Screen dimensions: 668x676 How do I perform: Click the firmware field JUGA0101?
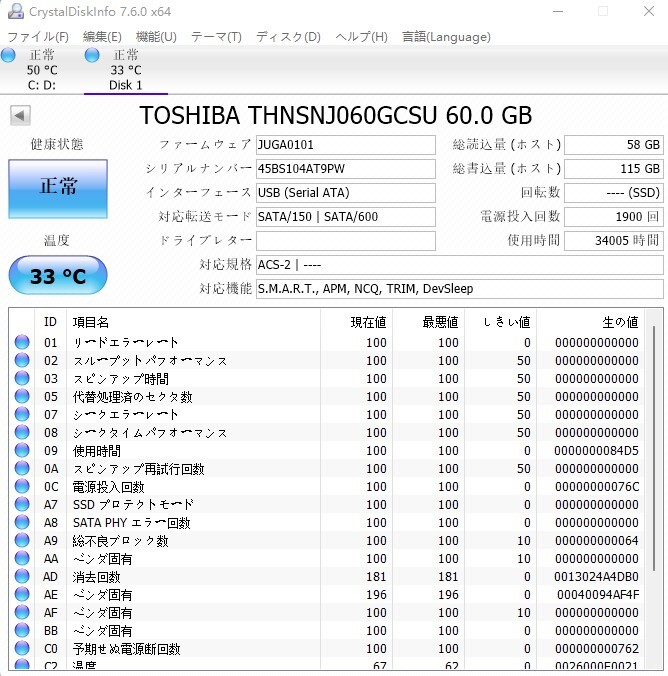coord(345,145)
